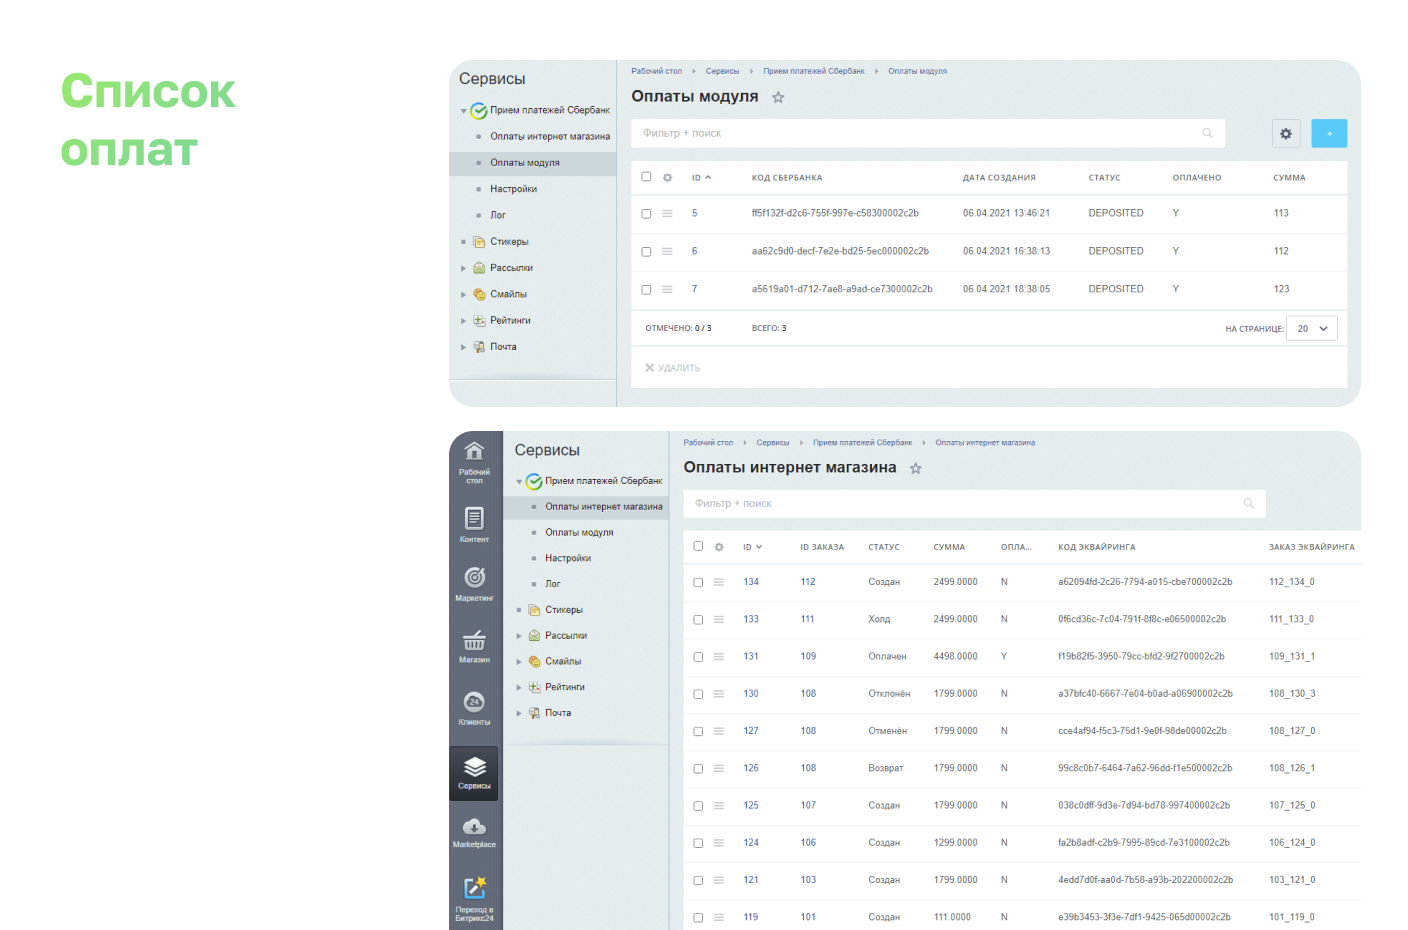Open row actions menu for payment ID 6
The width and height of the screenshot is (1408, 930).
point(667,251)
